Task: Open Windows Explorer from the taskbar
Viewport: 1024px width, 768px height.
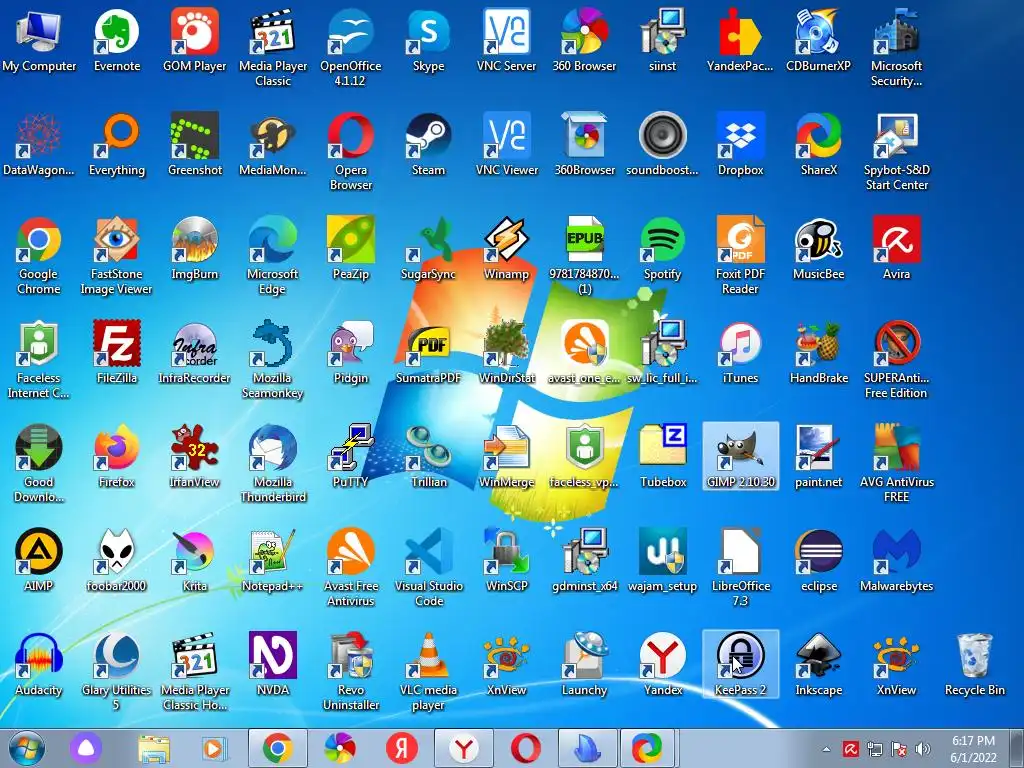Action: click(153, 748)
